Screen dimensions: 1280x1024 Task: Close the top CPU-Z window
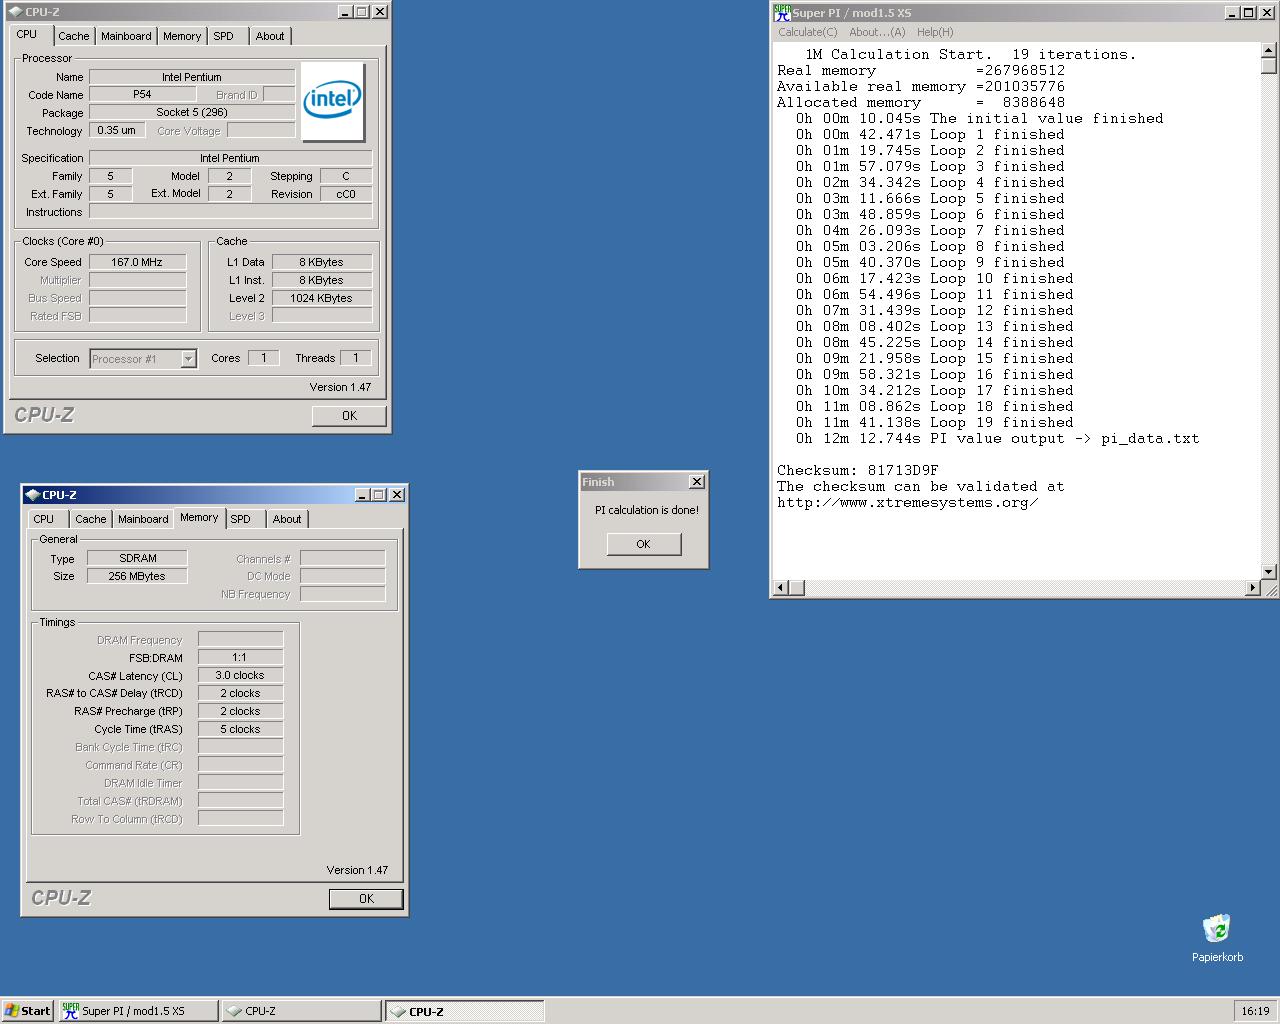tap(380, 12)
